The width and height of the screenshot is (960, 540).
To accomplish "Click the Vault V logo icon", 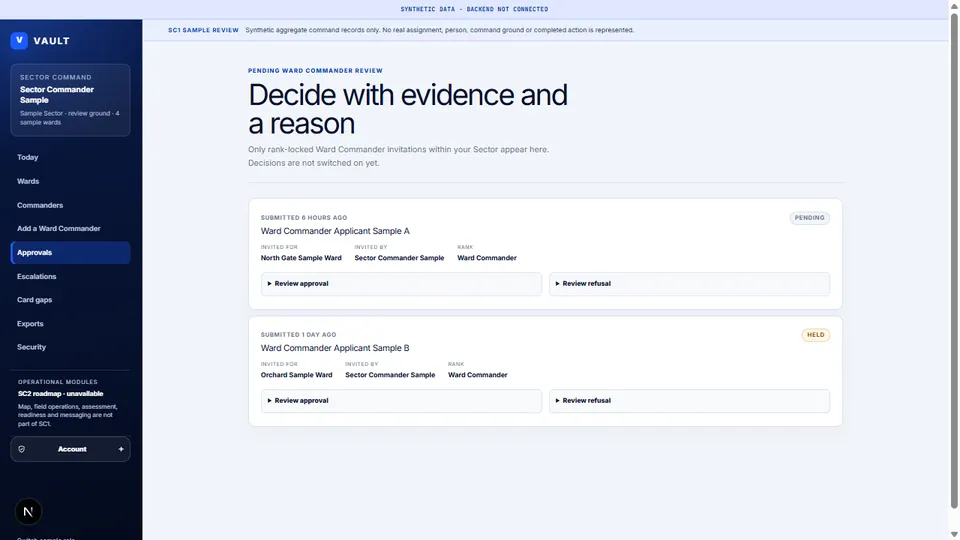I will (19, 40).
